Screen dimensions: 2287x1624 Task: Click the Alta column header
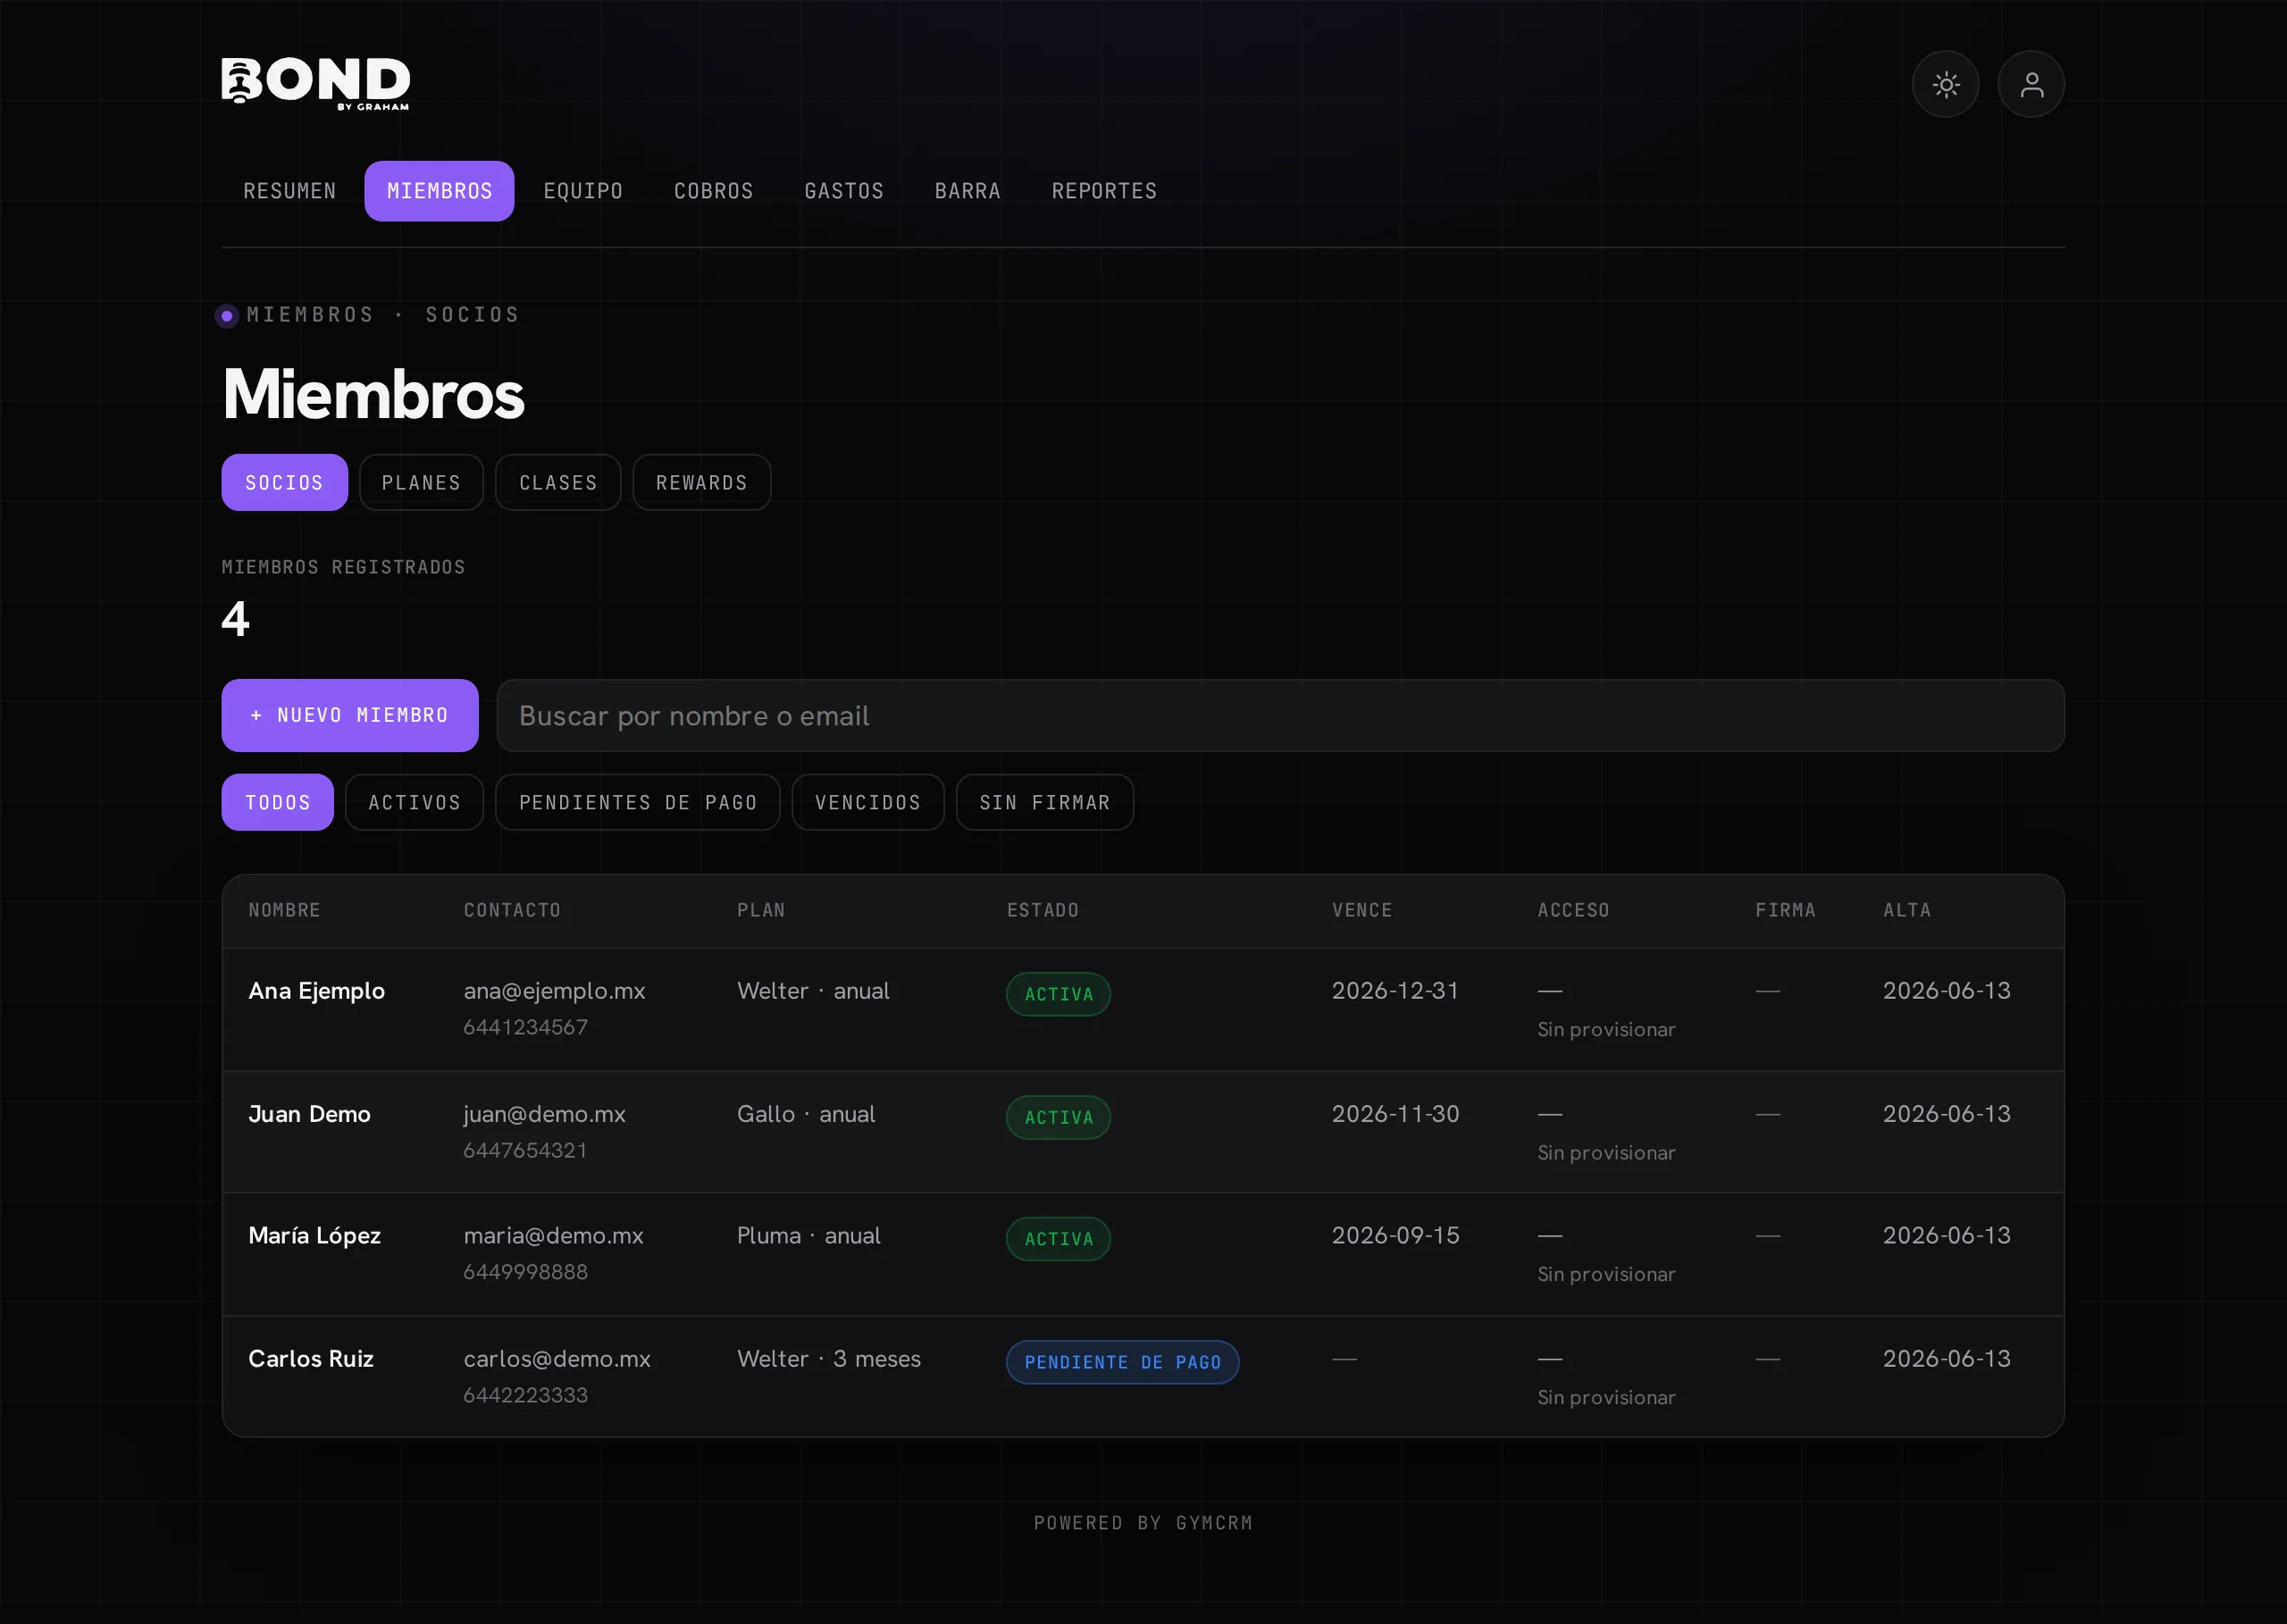click(x=1907, y=911)
